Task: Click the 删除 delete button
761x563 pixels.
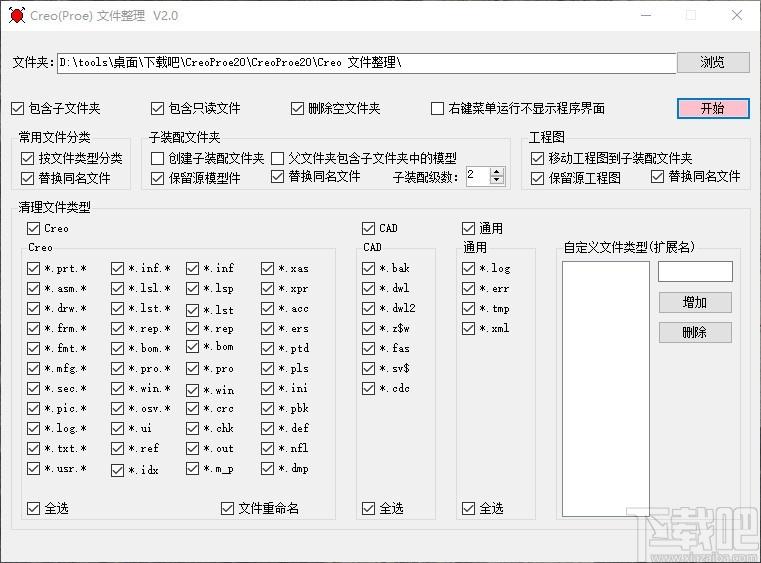Action: [x=695, y=332]
